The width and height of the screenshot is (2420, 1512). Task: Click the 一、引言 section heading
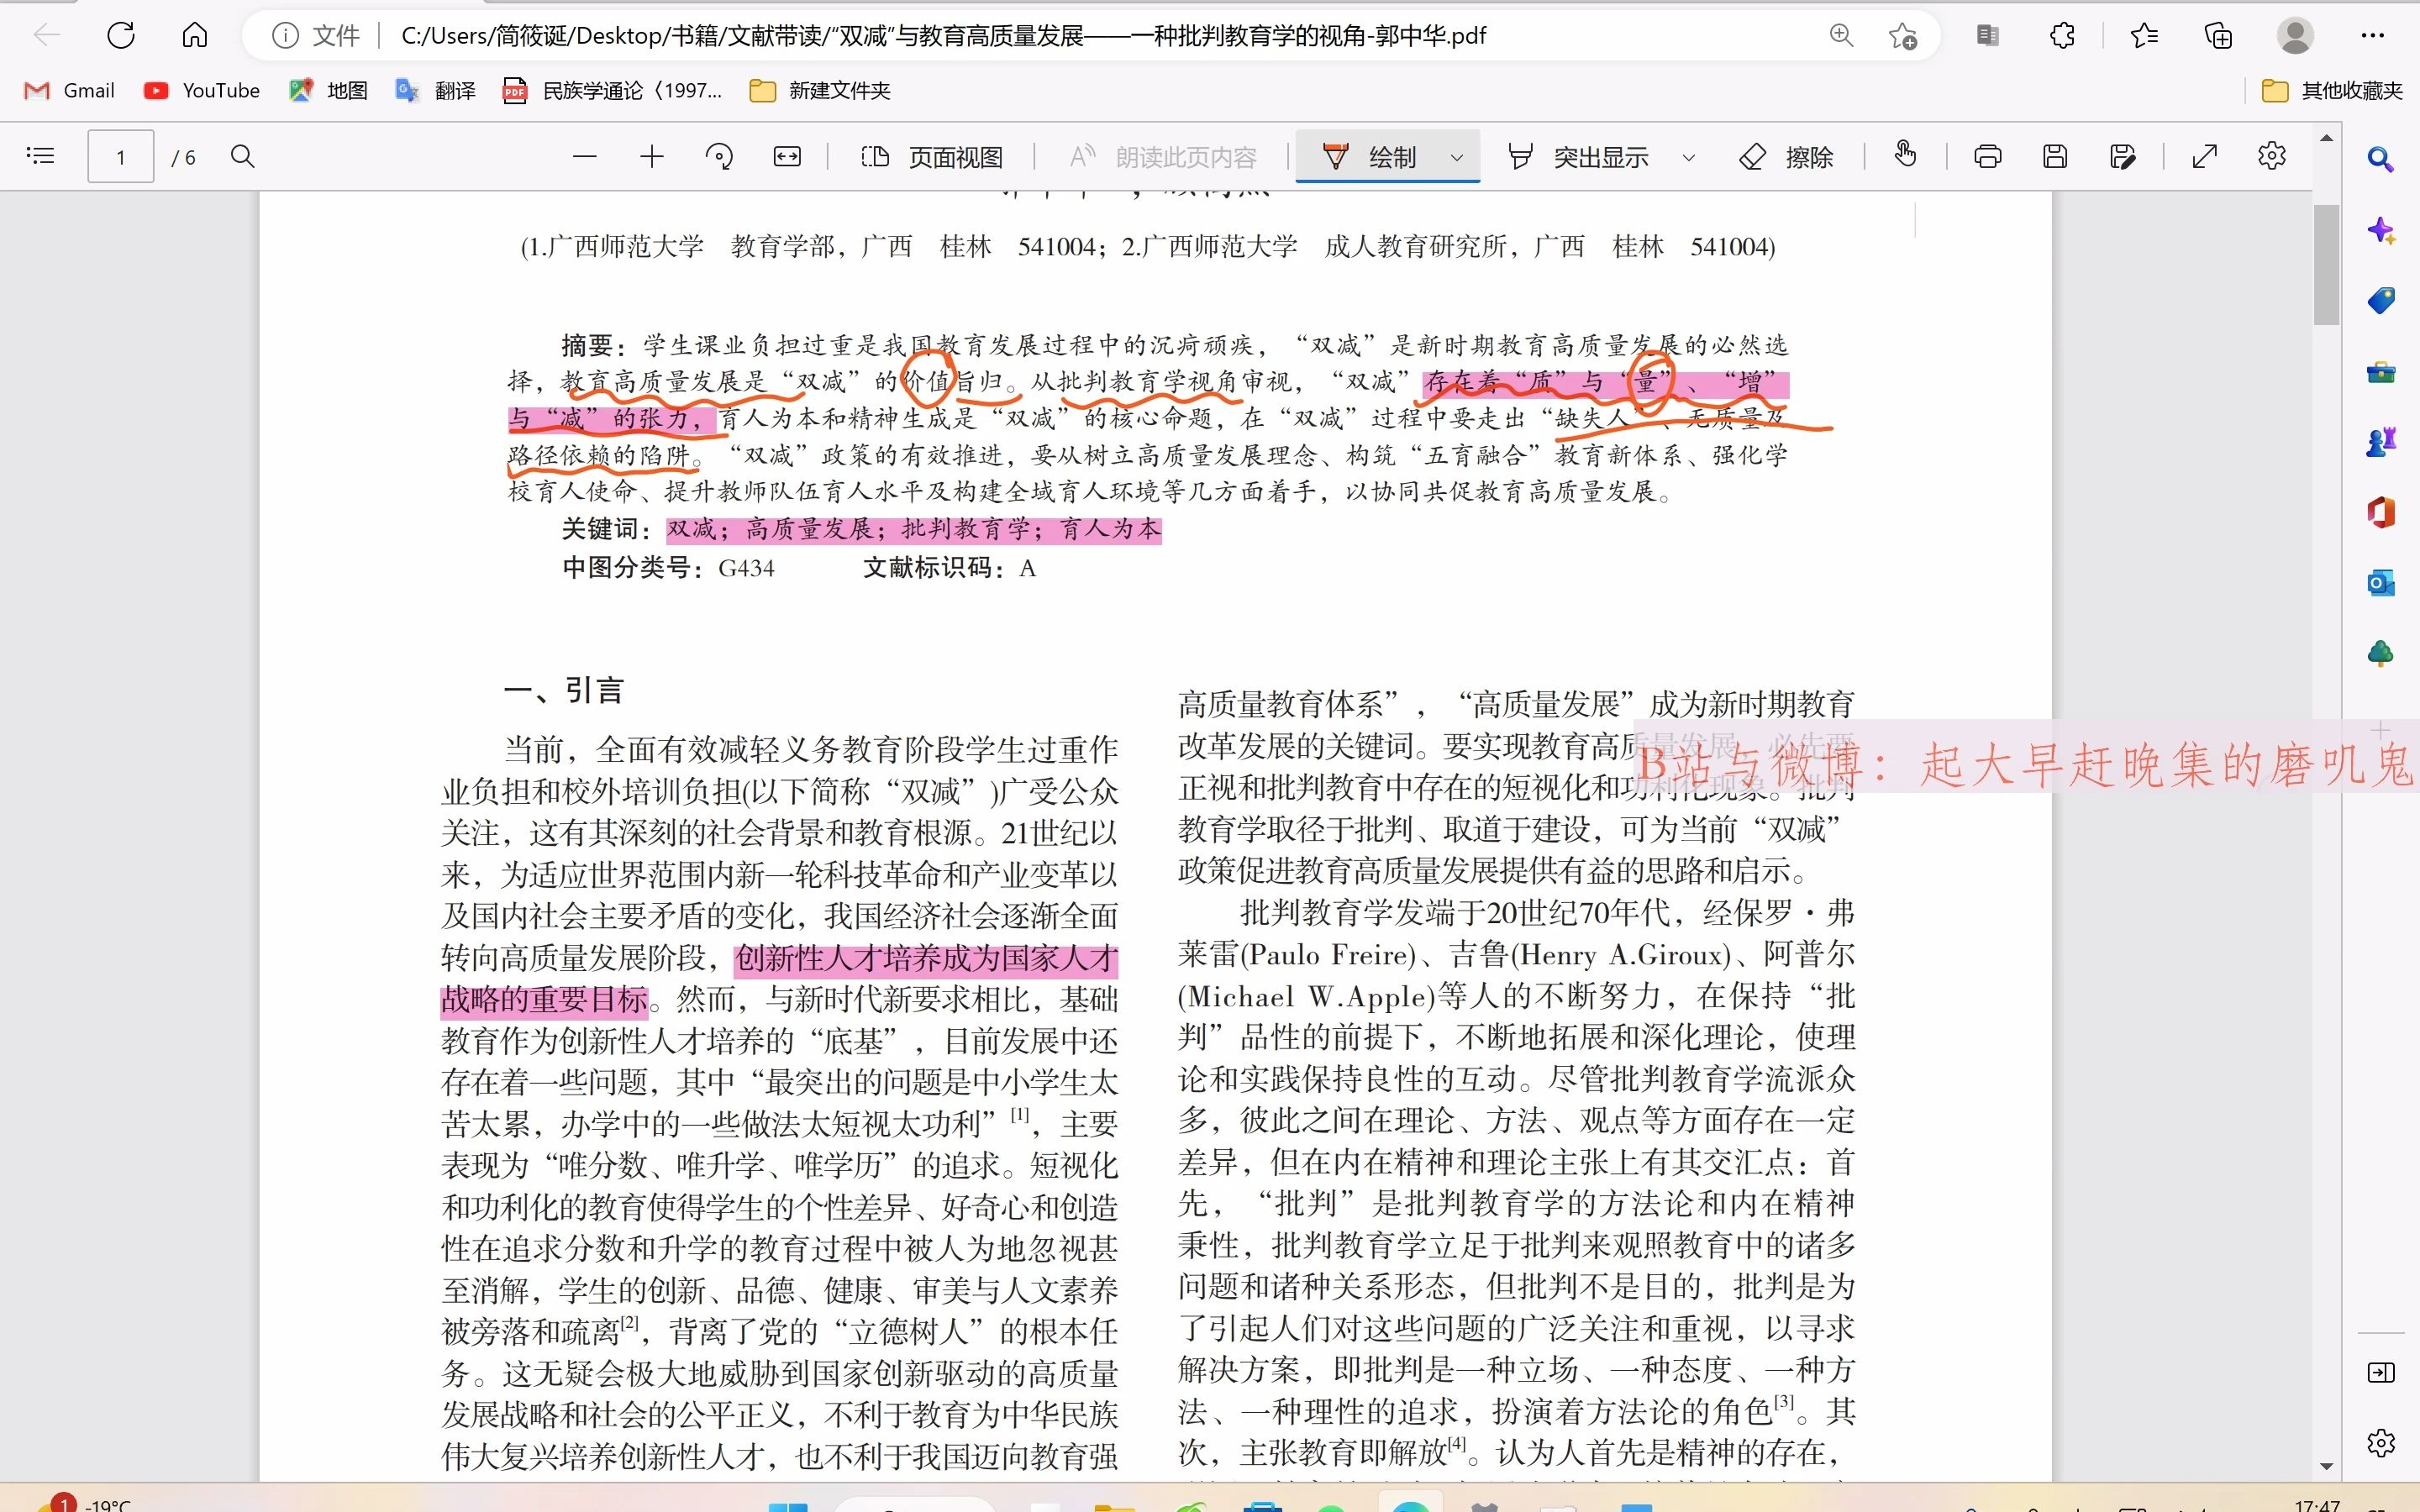click(x=565, y=690)
